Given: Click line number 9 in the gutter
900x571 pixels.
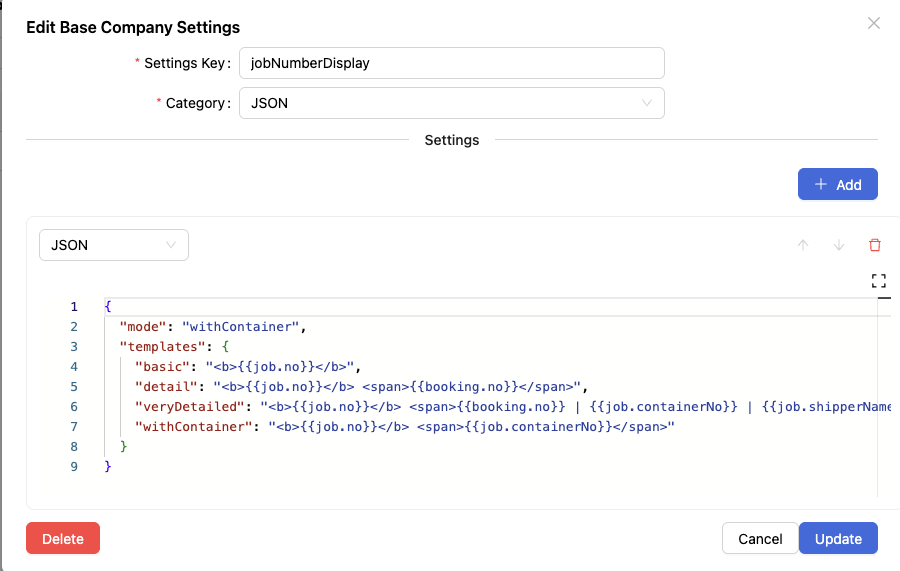Looking at the screenshot, I should (x=74, y=467).
